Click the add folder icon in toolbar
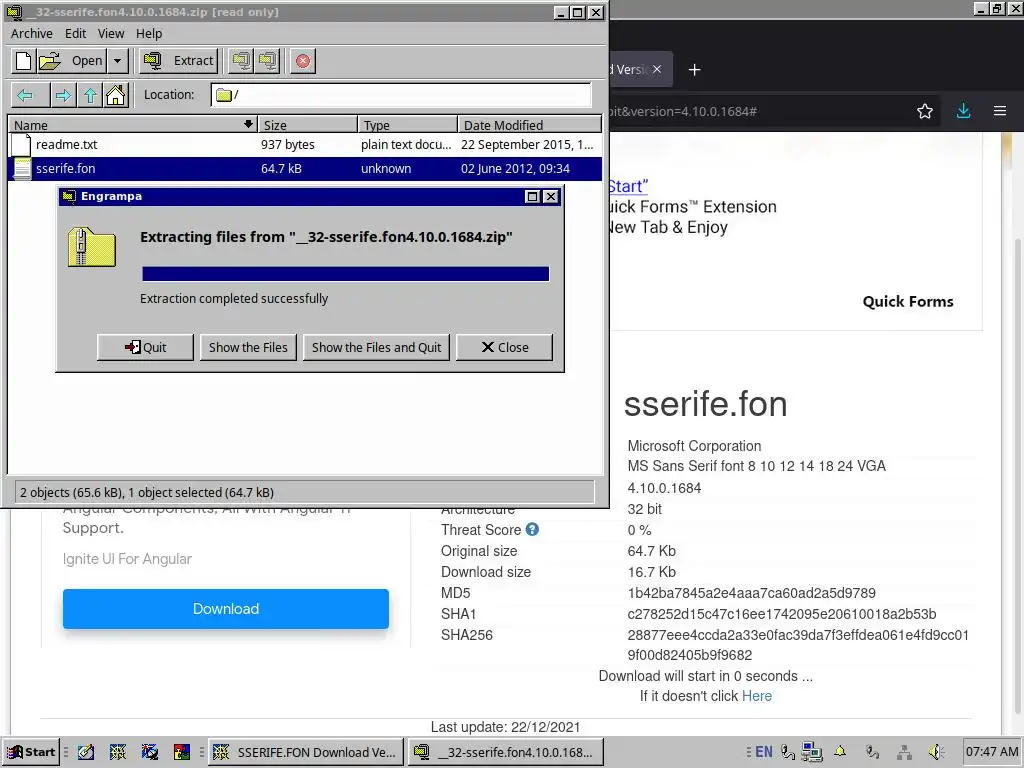Screen dimensions: 1024x768 click(x=268, y=61)
